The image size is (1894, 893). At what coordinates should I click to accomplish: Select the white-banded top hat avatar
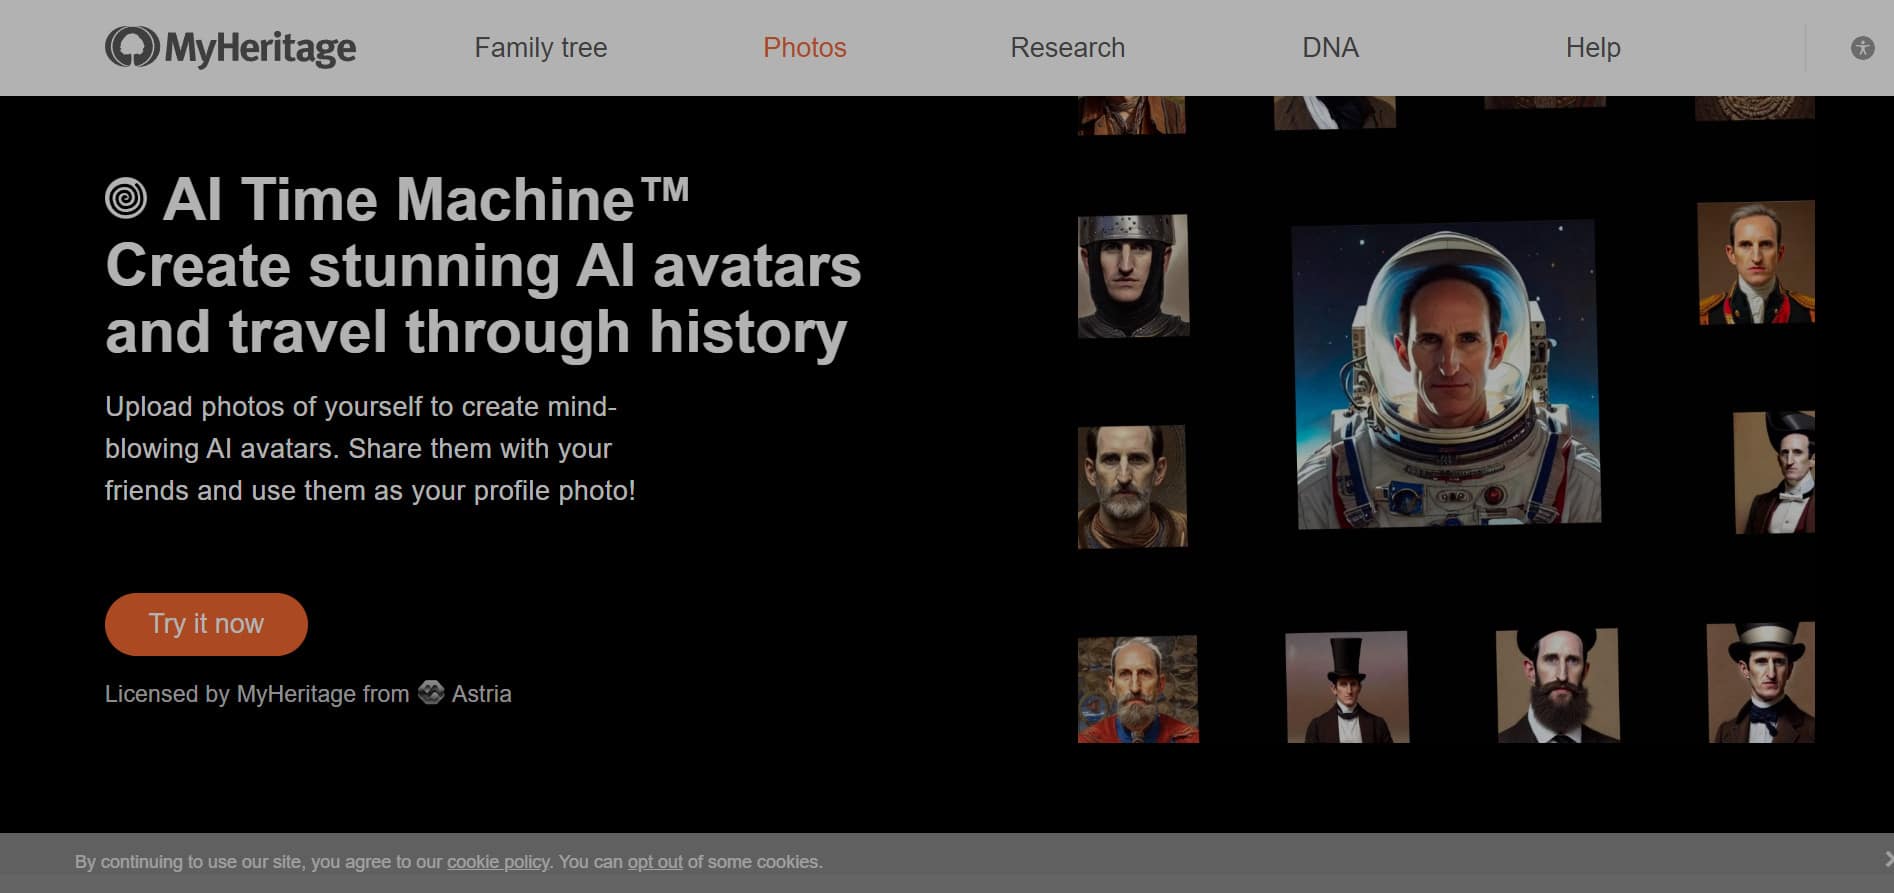[1761, 683]
